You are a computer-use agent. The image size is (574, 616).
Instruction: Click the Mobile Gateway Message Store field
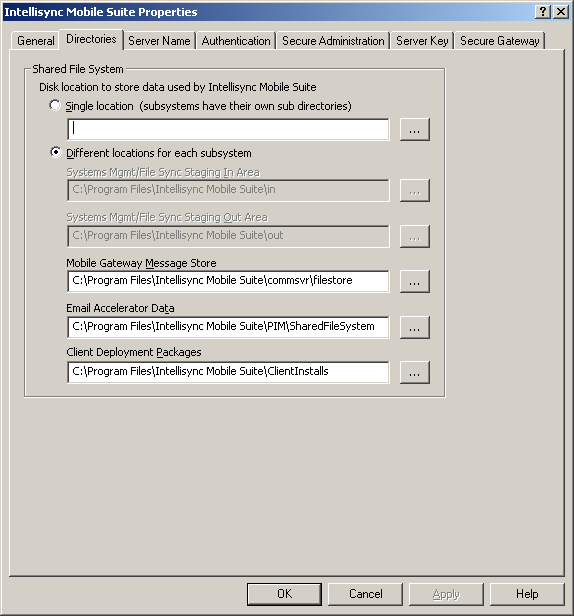(x=228, y=281)
